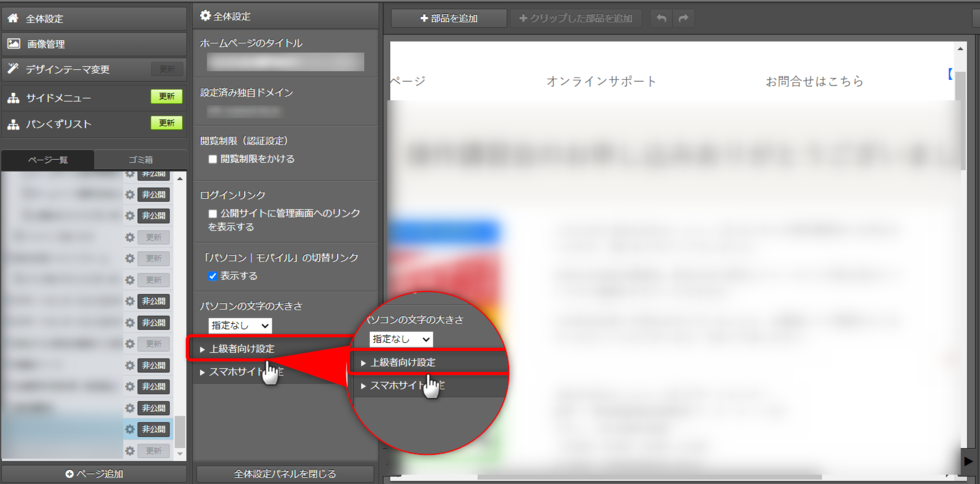
Task: Enable the 閲覧制限をかける checkbox
Action: [x=213, y=159]
